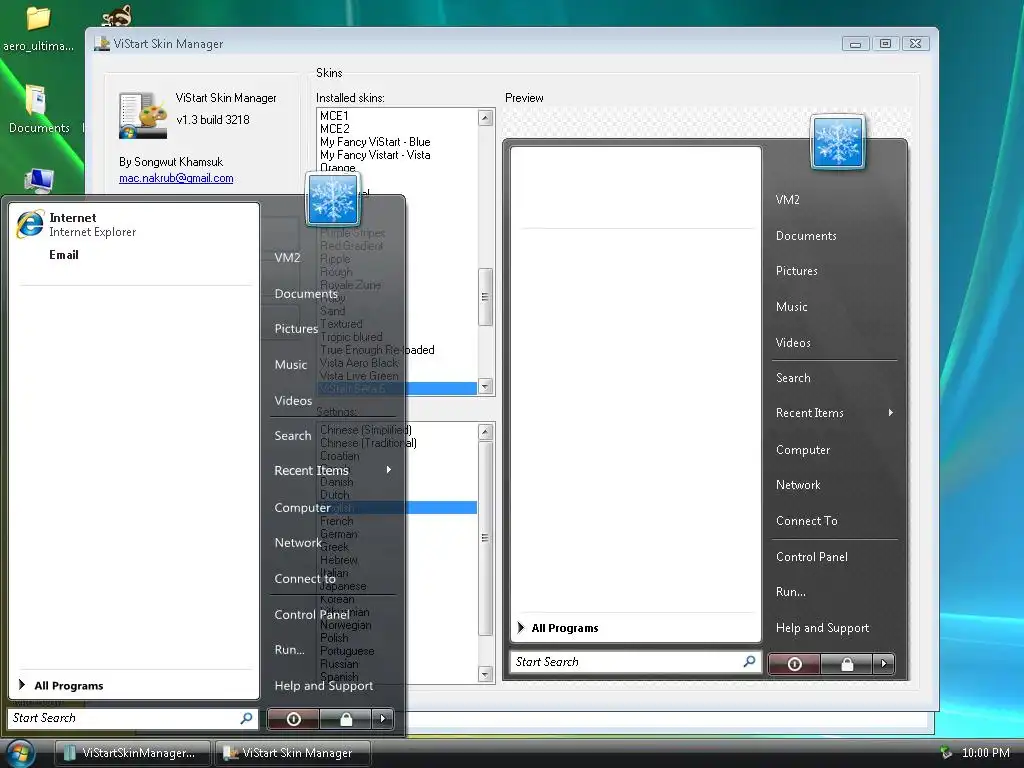The width and height of the screenshot is (1024, 768).
Task: Click the mac.nakrub@gmail.com email link
Action: click(x=176, y=178)
